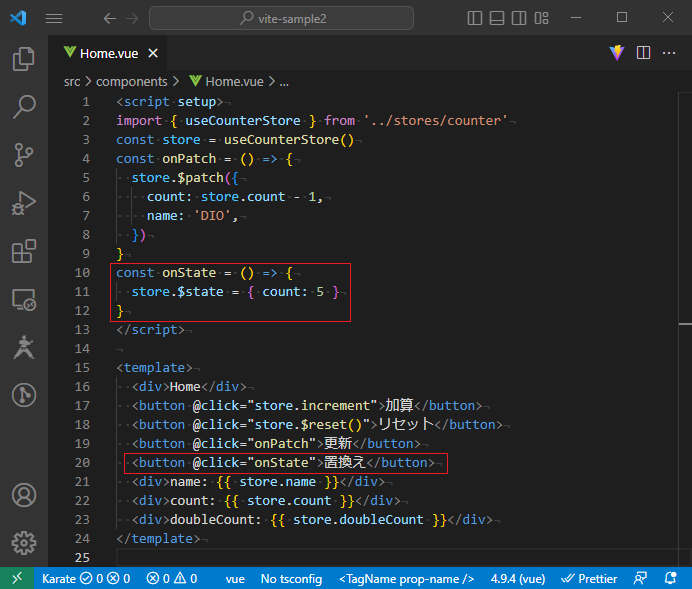Toggle the bottom panel
Screen dimensions: 692x589
coord(497,18)
